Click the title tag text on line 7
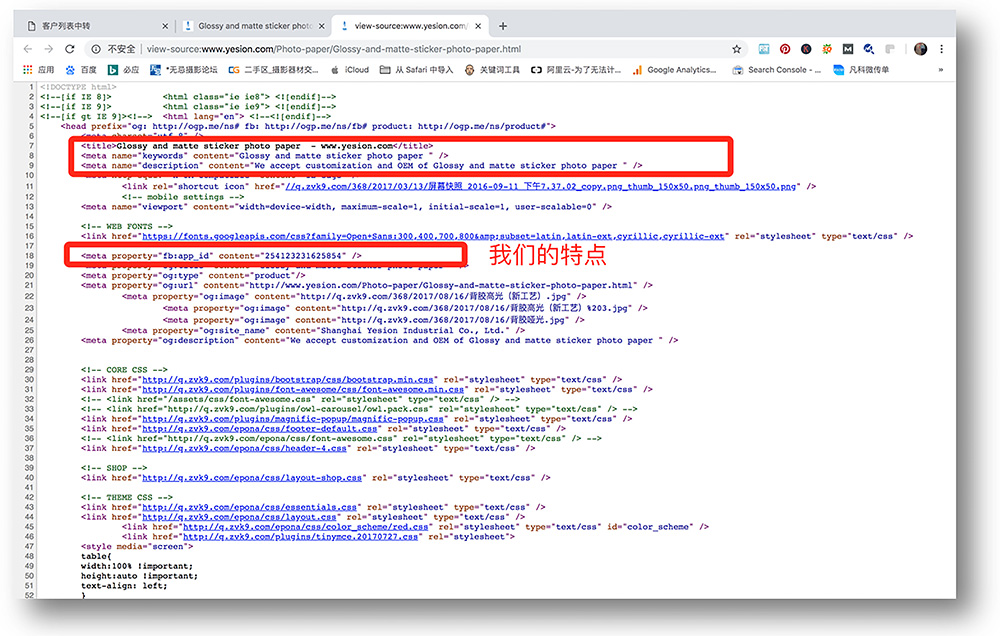The height and width of the screenshot is (636, 1000). 257,146
